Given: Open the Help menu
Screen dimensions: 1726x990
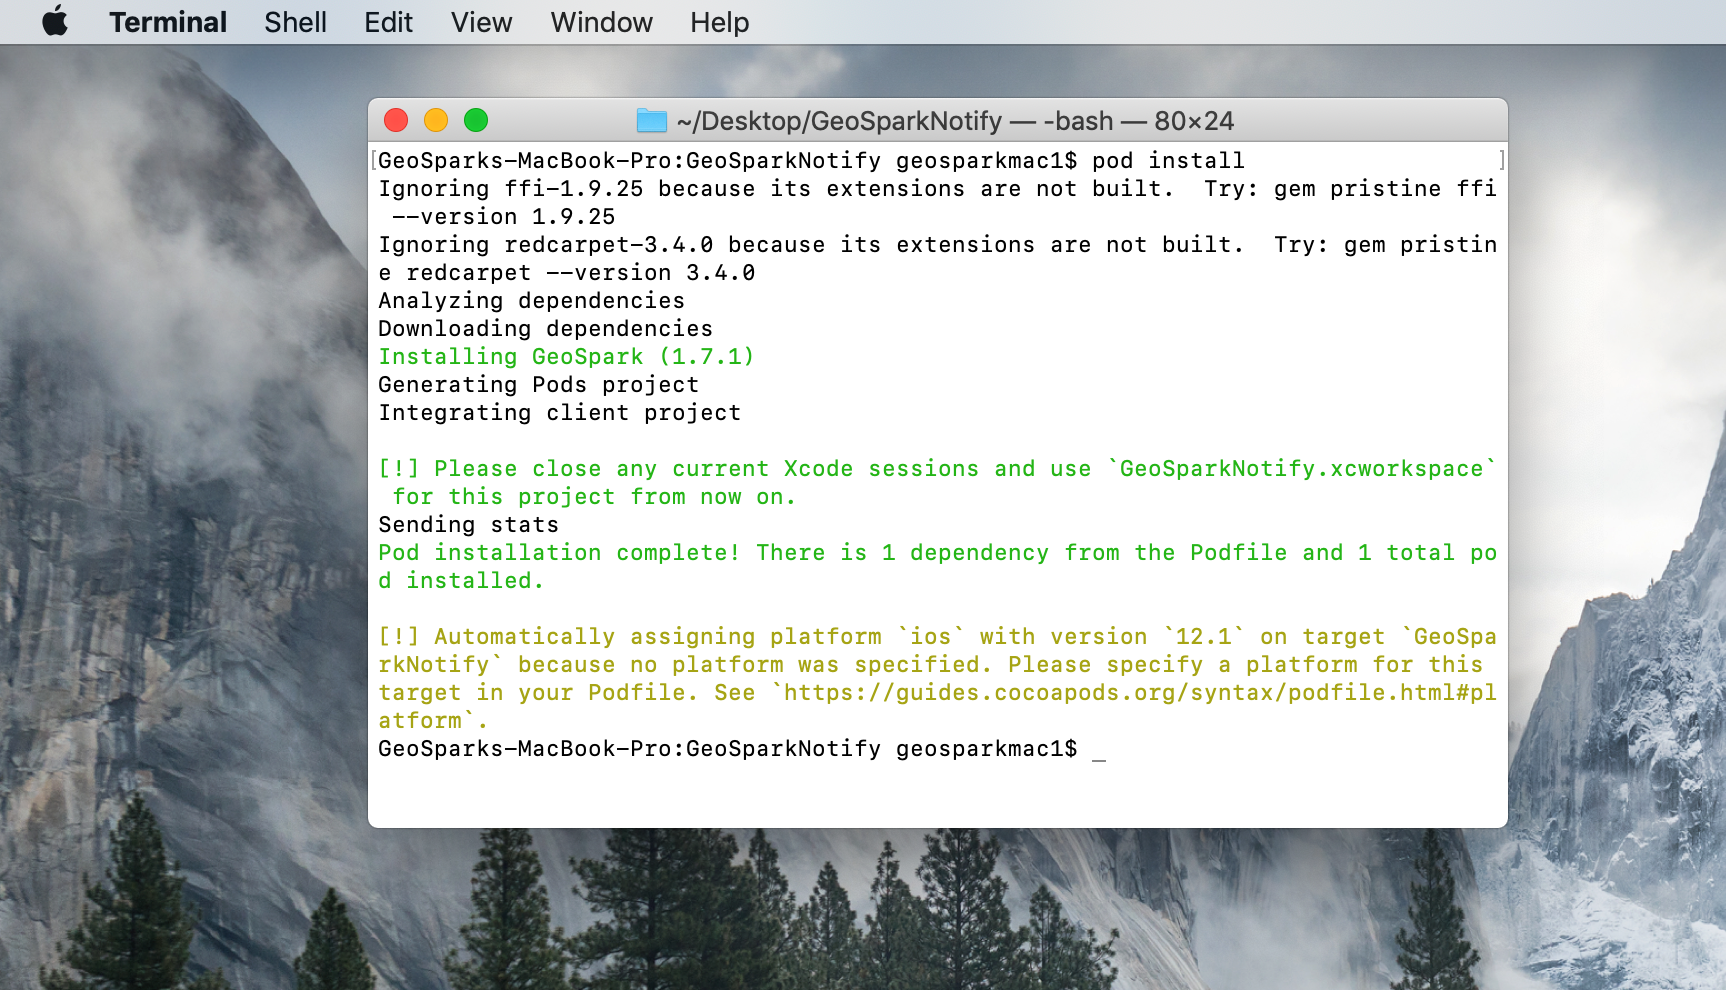Looking at the screenshot, I should coord(719,22).
